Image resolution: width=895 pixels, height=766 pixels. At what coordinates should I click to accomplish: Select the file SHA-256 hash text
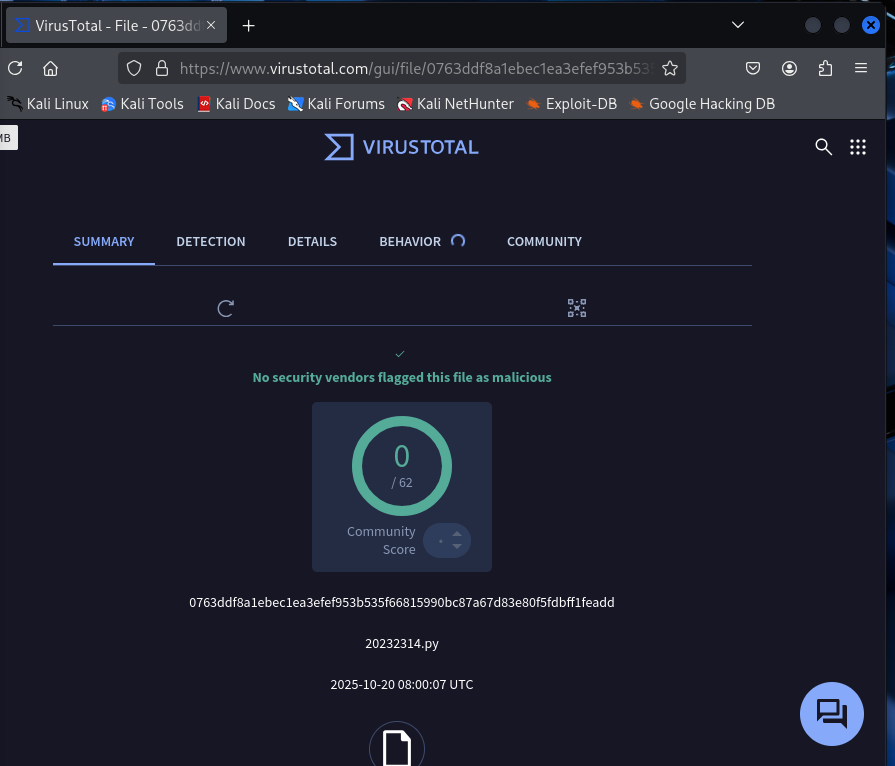(402, 602)
